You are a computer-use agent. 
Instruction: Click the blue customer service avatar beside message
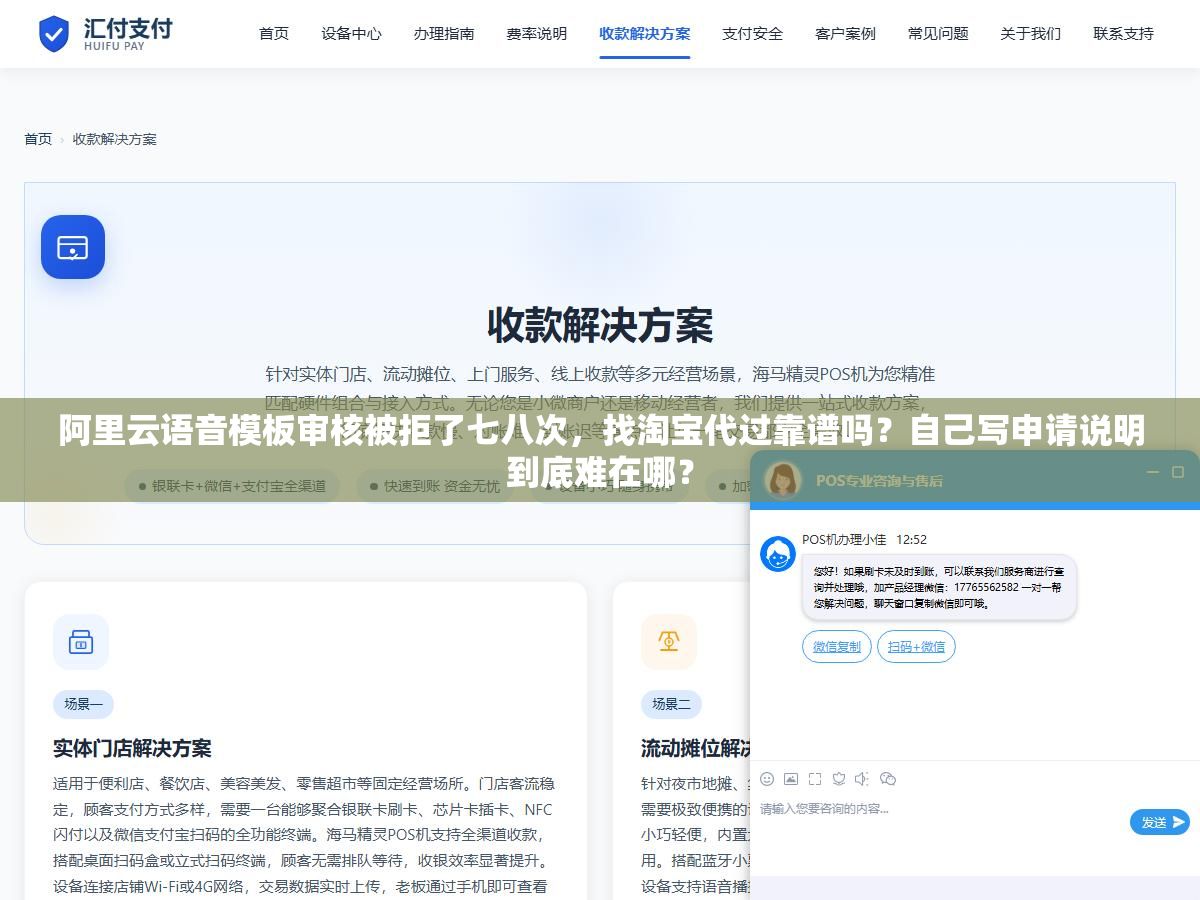[778, 554]
